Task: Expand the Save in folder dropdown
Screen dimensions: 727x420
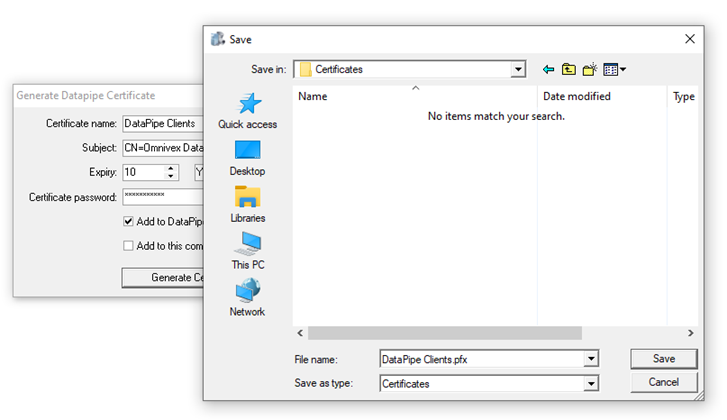Action: click(x=517, y=69)
